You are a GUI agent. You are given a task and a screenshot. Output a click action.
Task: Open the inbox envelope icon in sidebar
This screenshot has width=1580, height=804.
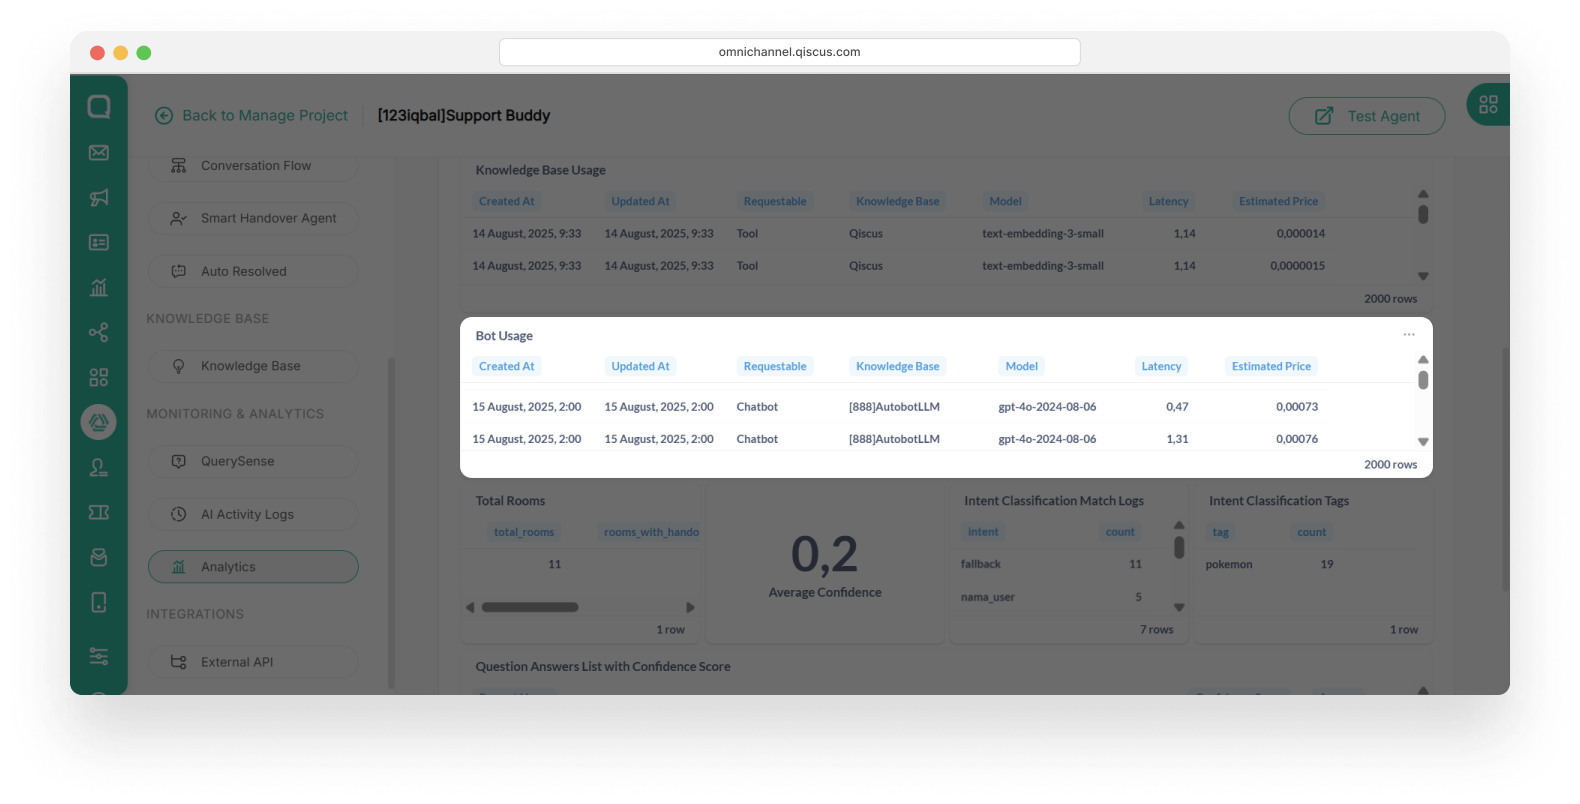point(99,153)
